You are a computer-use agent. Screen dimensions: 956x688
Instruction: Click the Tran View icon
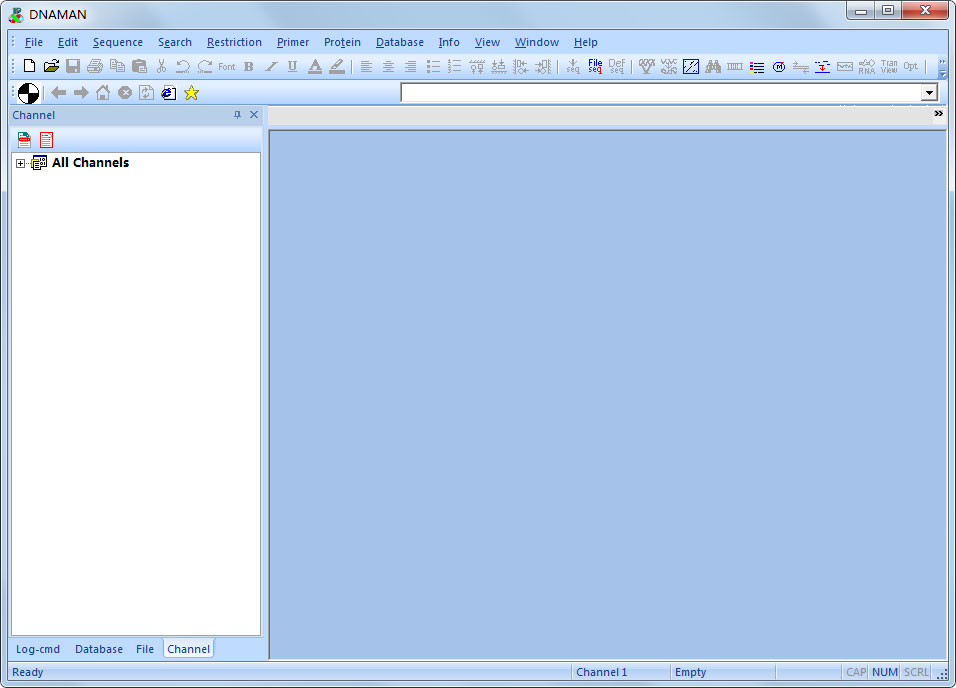tap(889, 66)
